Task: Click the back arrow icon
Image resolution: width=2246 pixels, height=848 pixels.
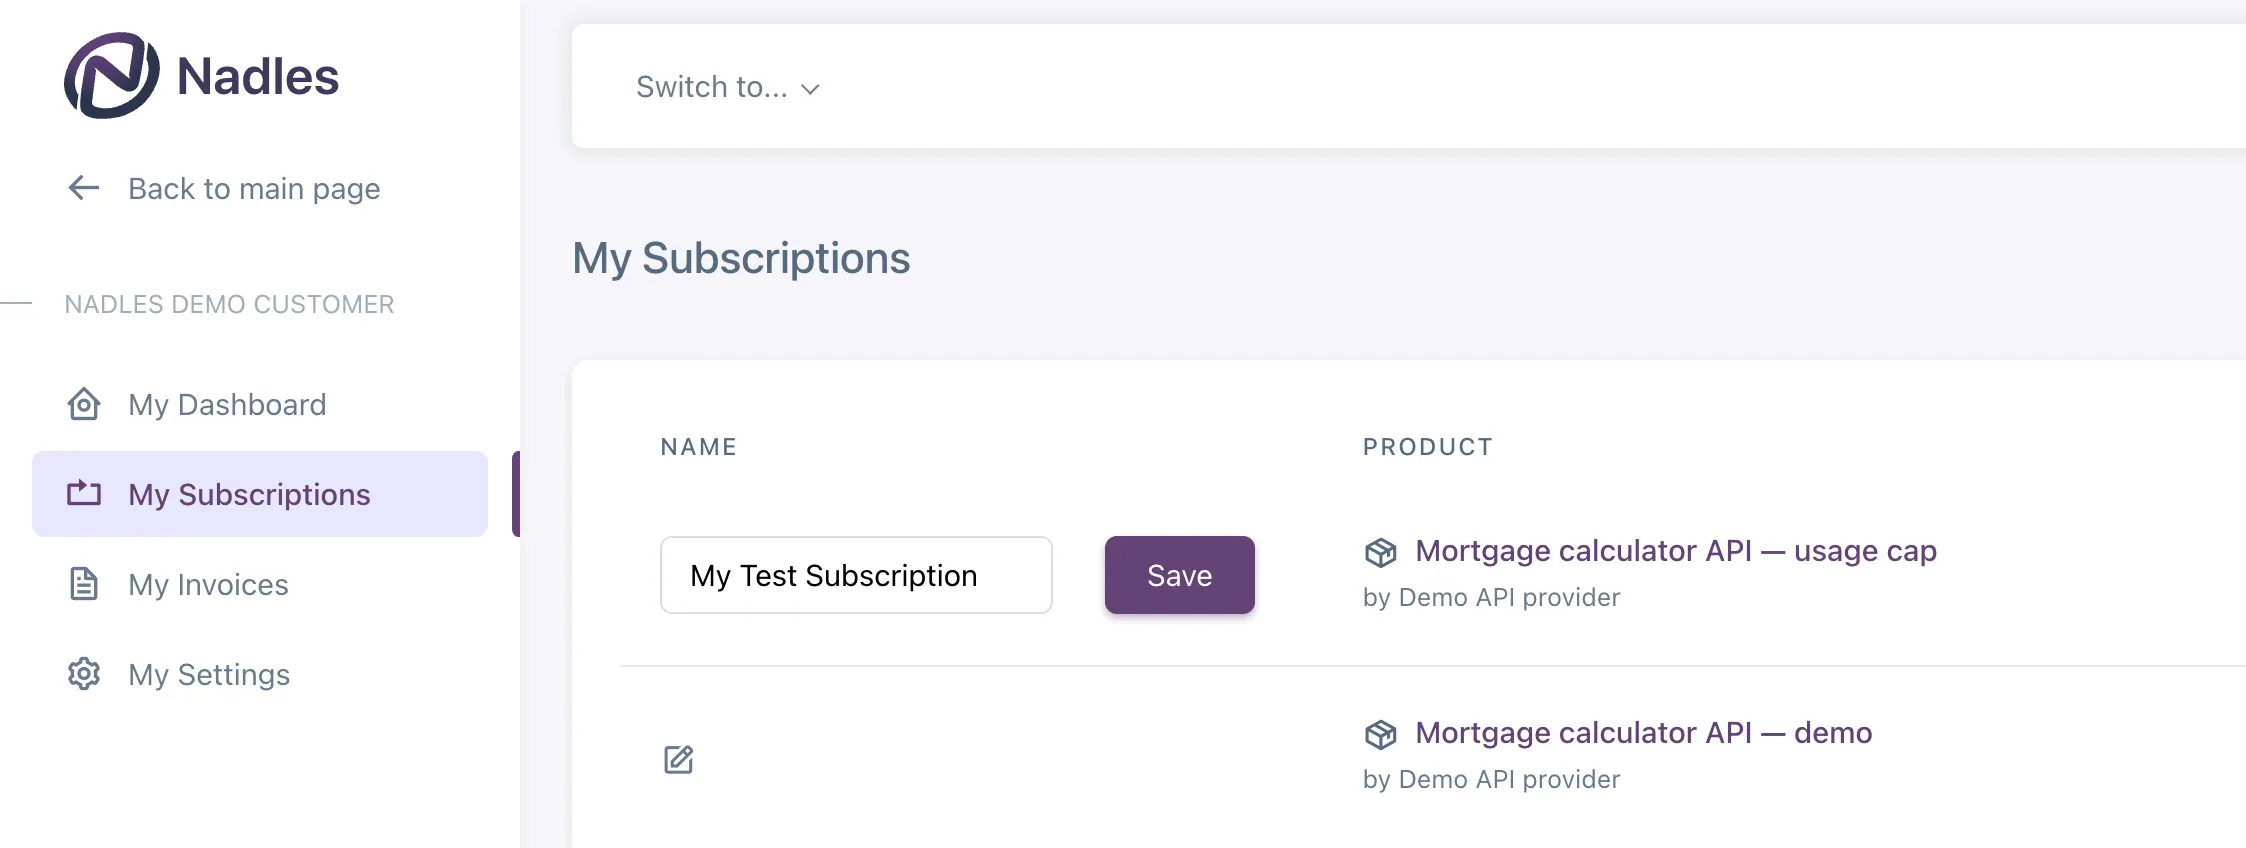Action: pos(84,188)
